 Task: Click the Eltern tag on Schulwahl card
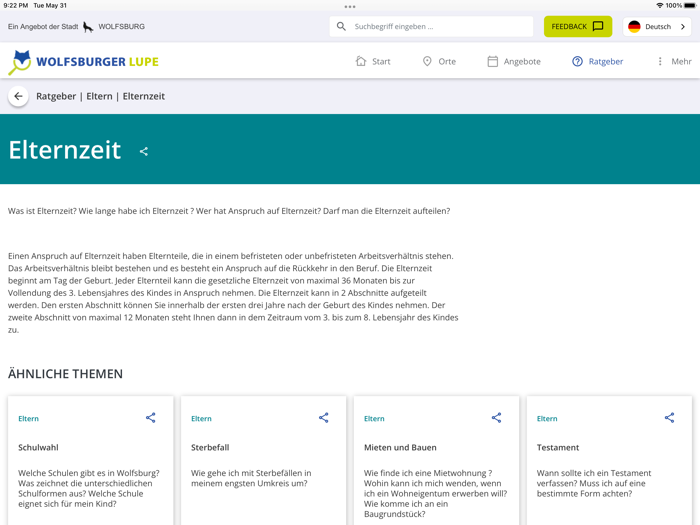pyautogui.click(x=29, y=419)
